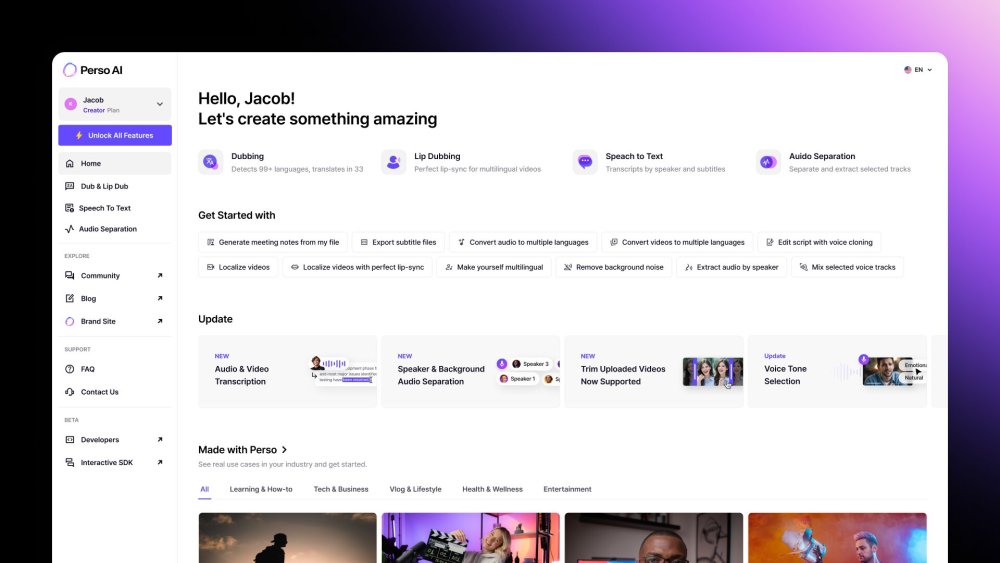Open the clapperboard woman video thumbnail
The image size is (1000, 563).
pos(471,537)
